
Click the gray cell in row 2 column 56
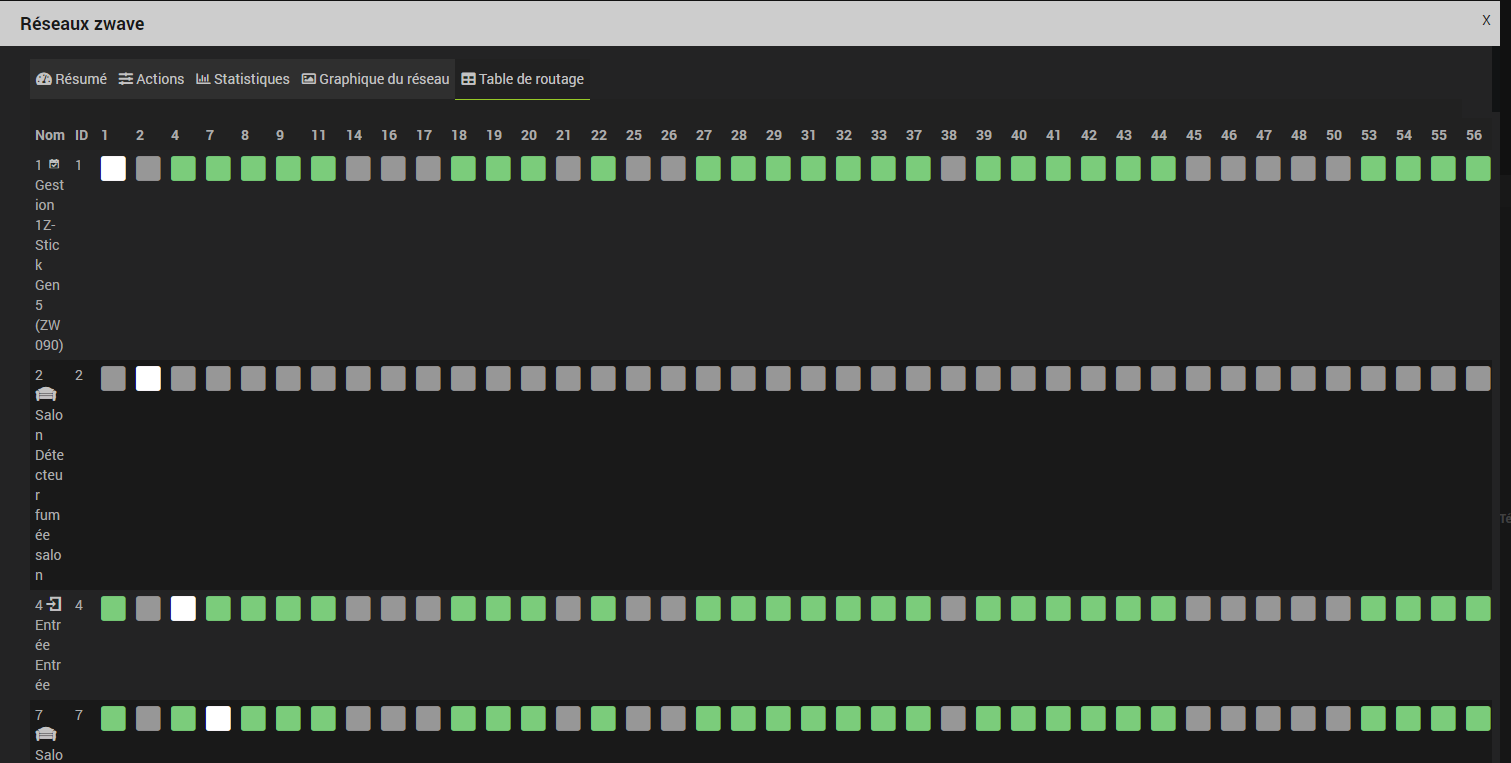(x=1478, y=378)
